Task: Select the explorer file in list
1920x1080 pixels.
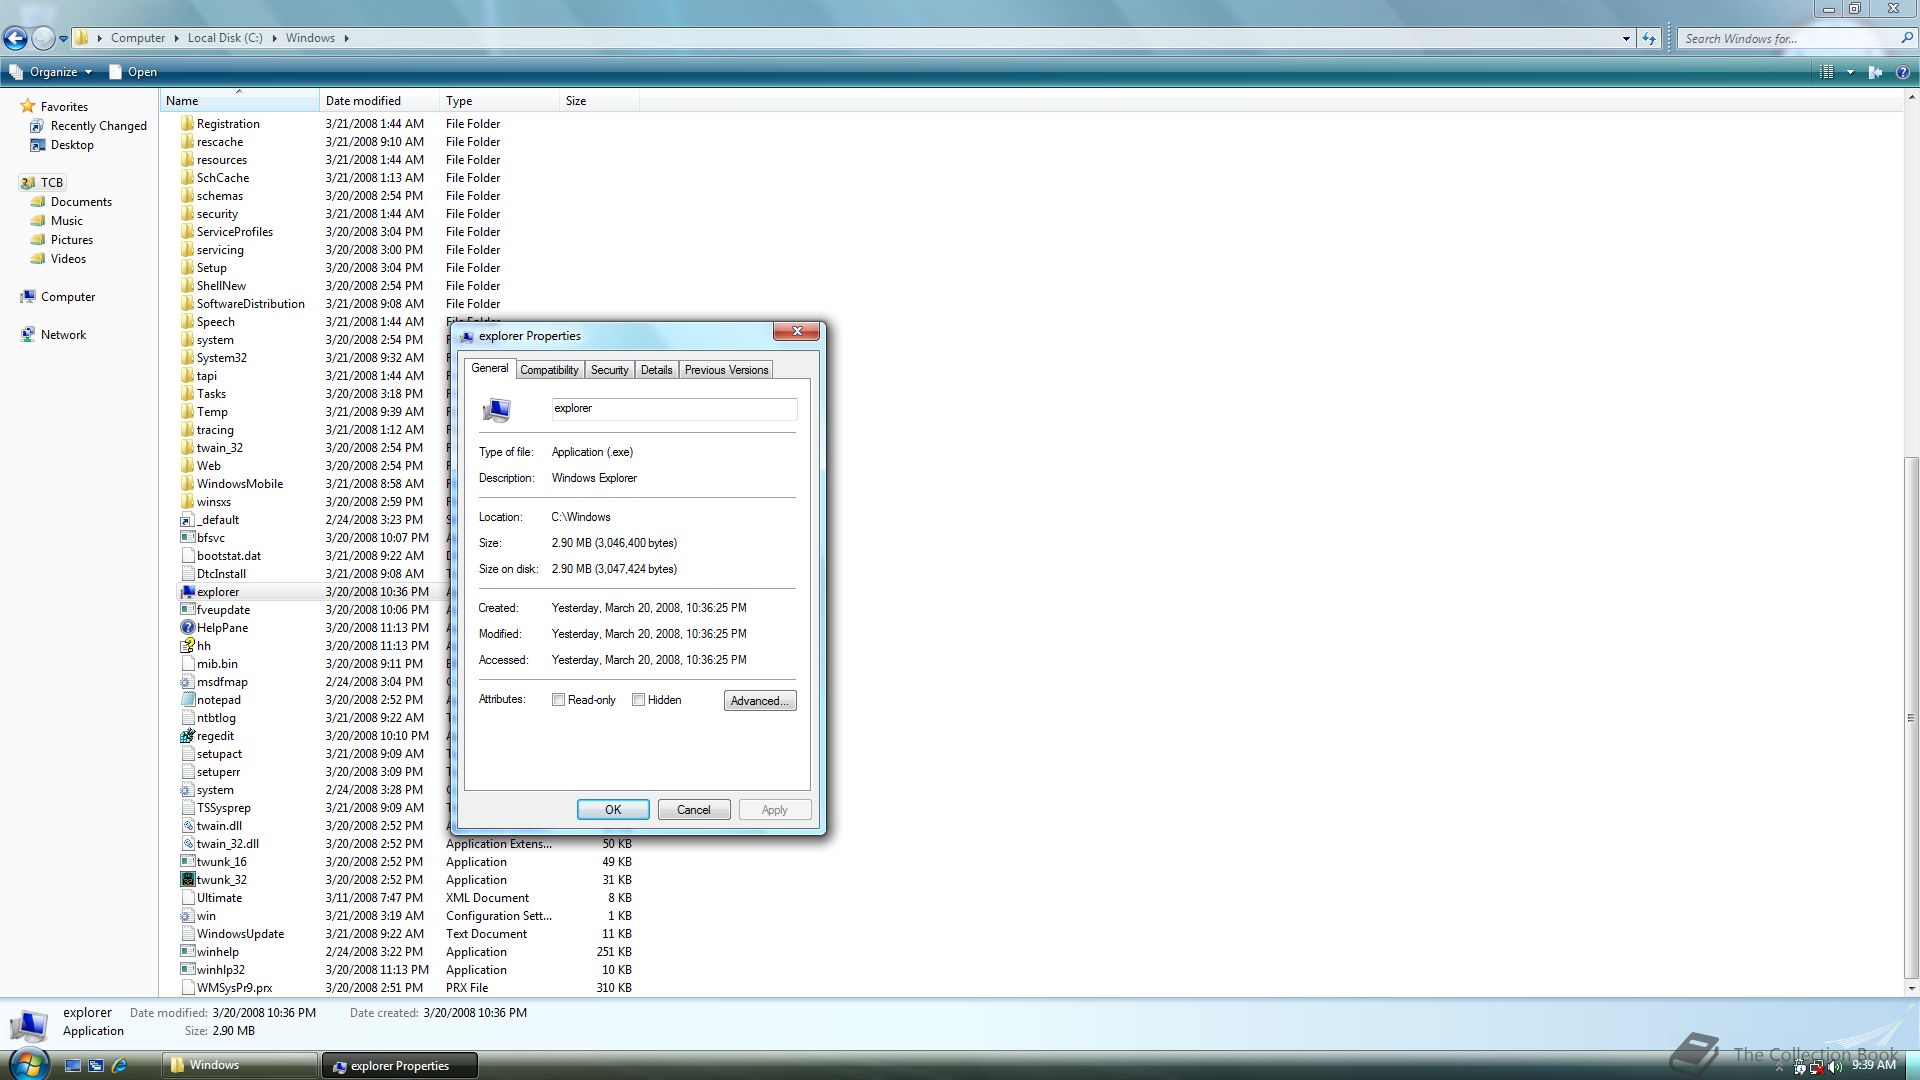Action: click(218, 592)
